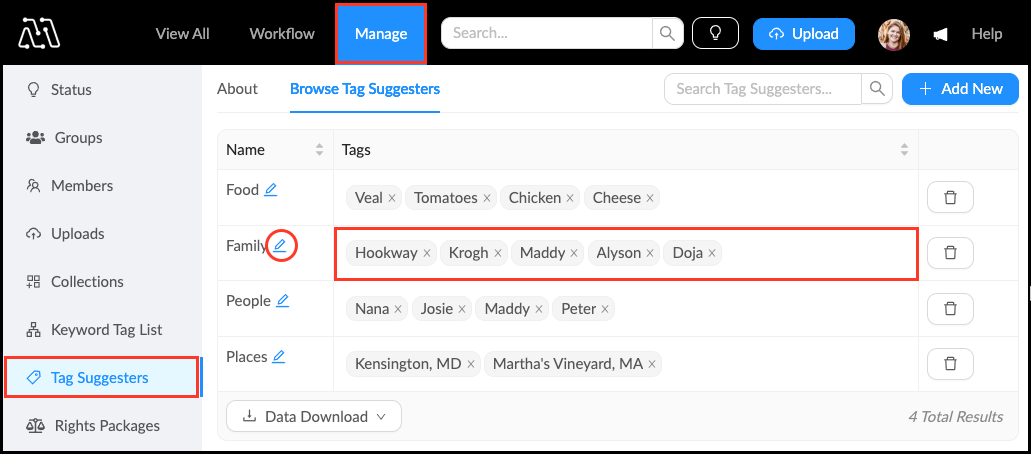Viewport: 1031px width, 454px height.
Task: Open the user profile avatar
Action: pos(894,34)
